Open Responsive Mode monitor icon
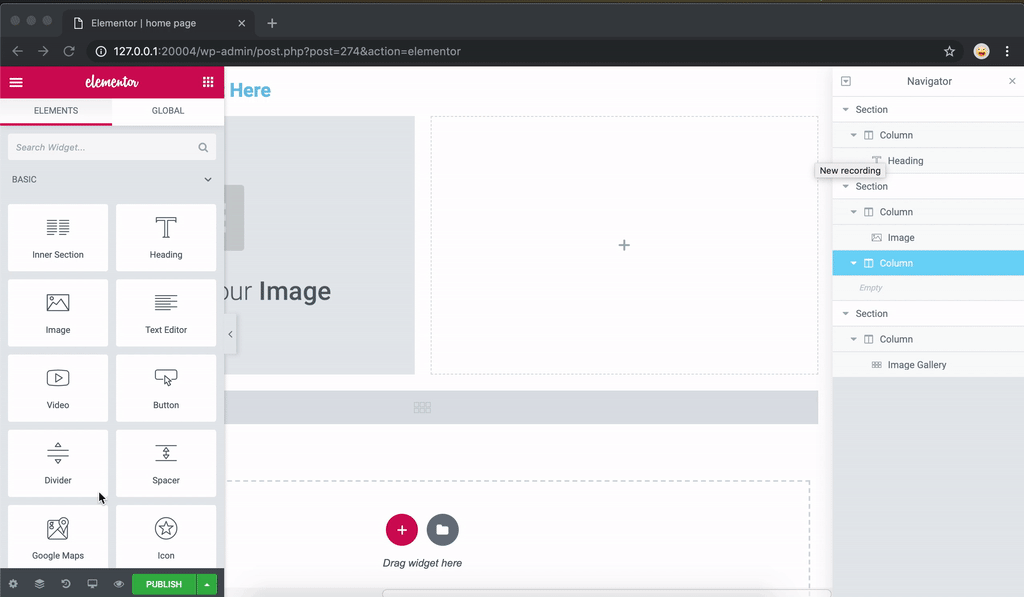 tap(92, 584)
